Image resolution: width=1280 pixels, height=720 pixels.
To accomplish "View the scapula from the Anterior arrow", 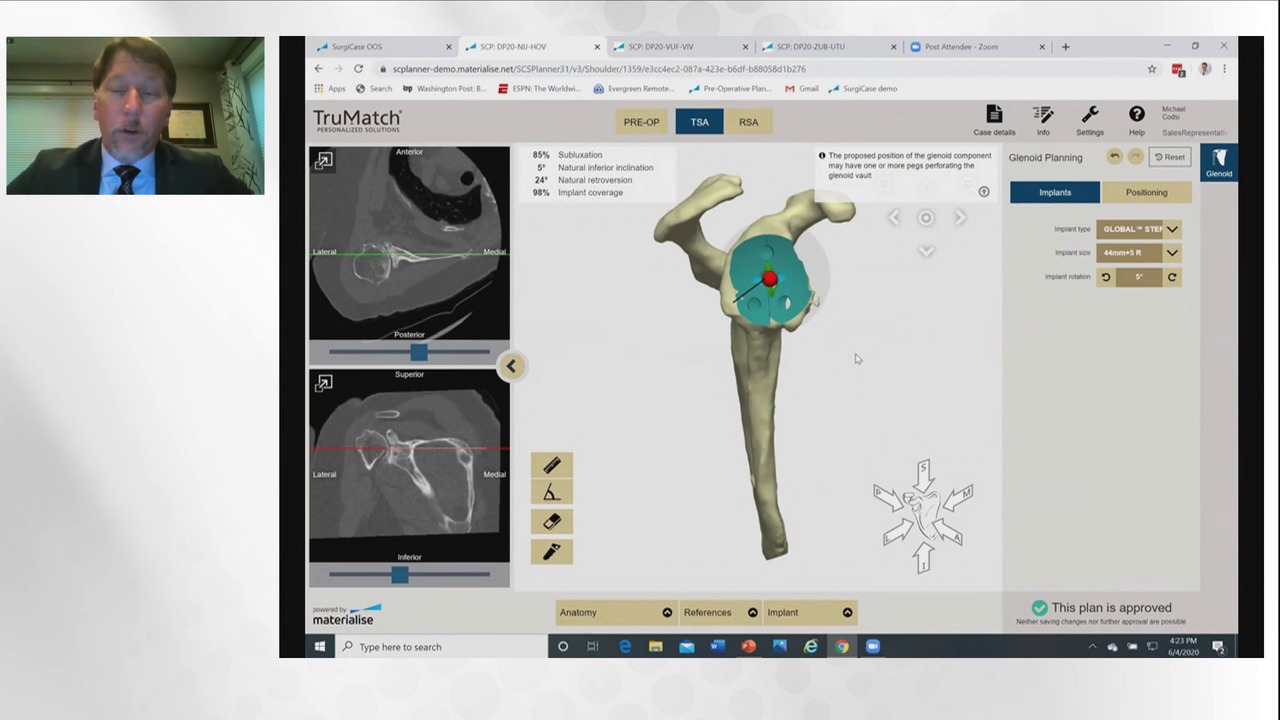I will 951,535.
